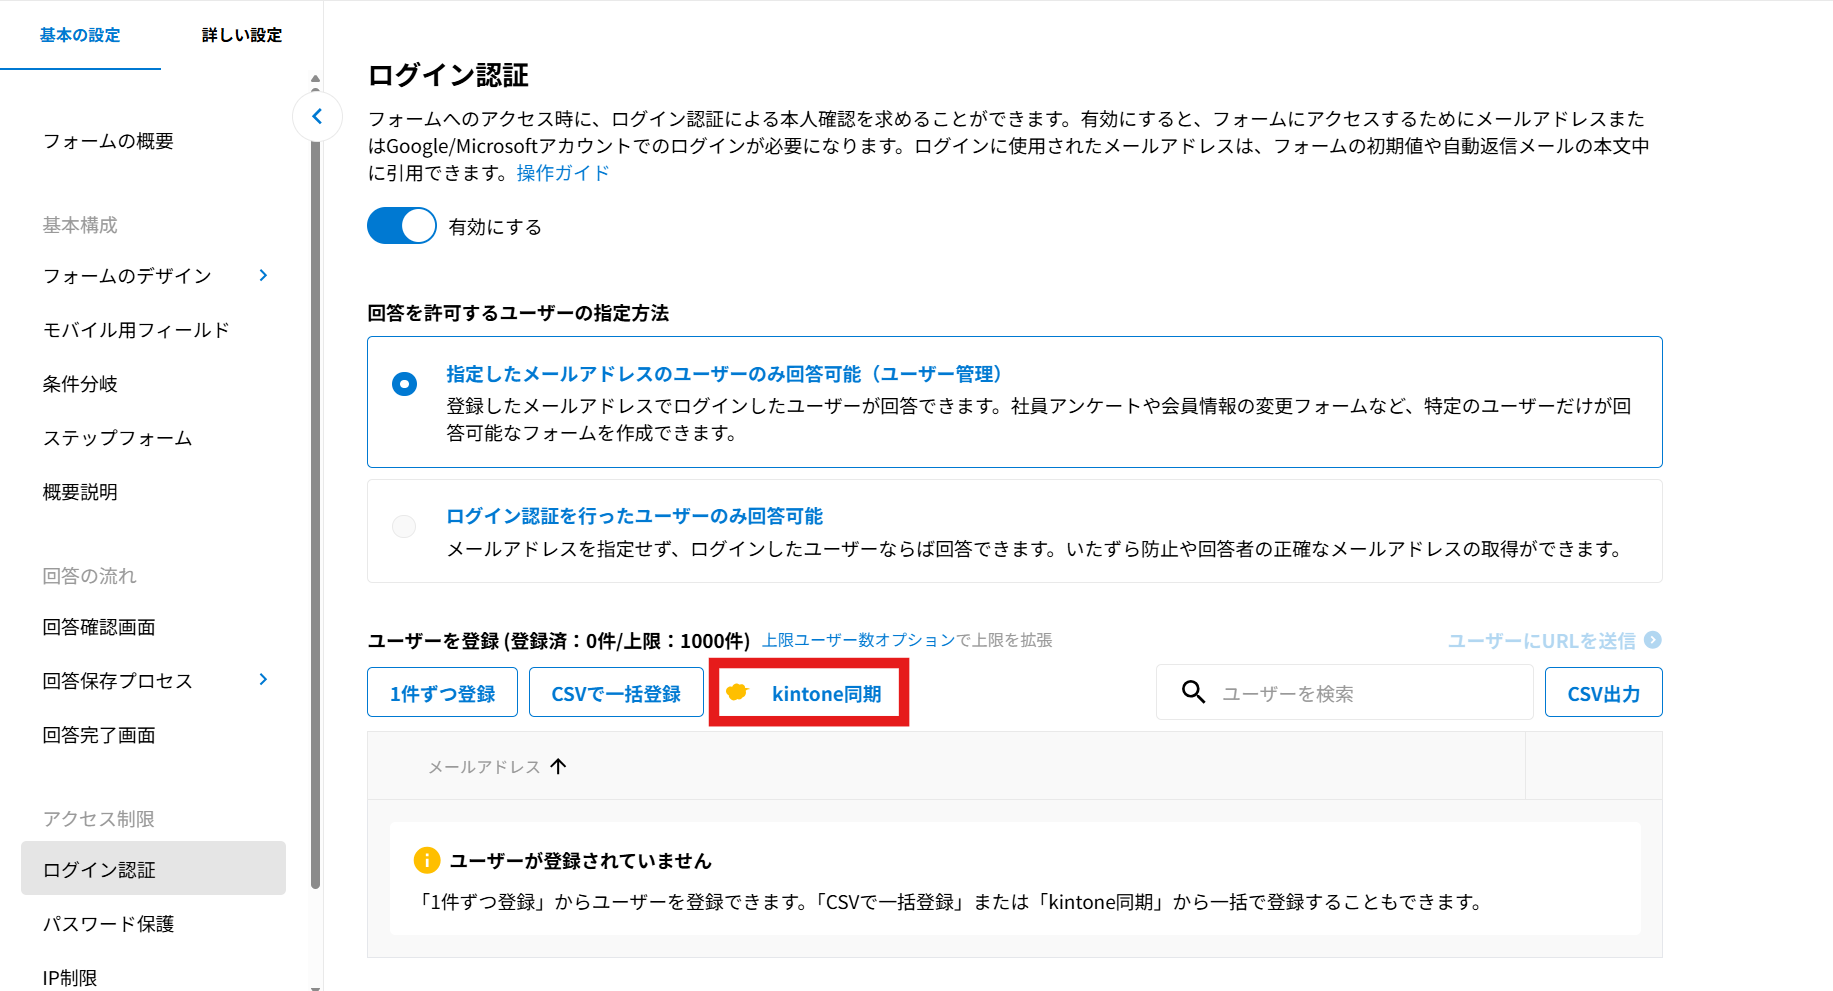Click the search magnifier icon
Image resolution: width=1833 pixels, height=991 pixels.
coord(1193,692)
